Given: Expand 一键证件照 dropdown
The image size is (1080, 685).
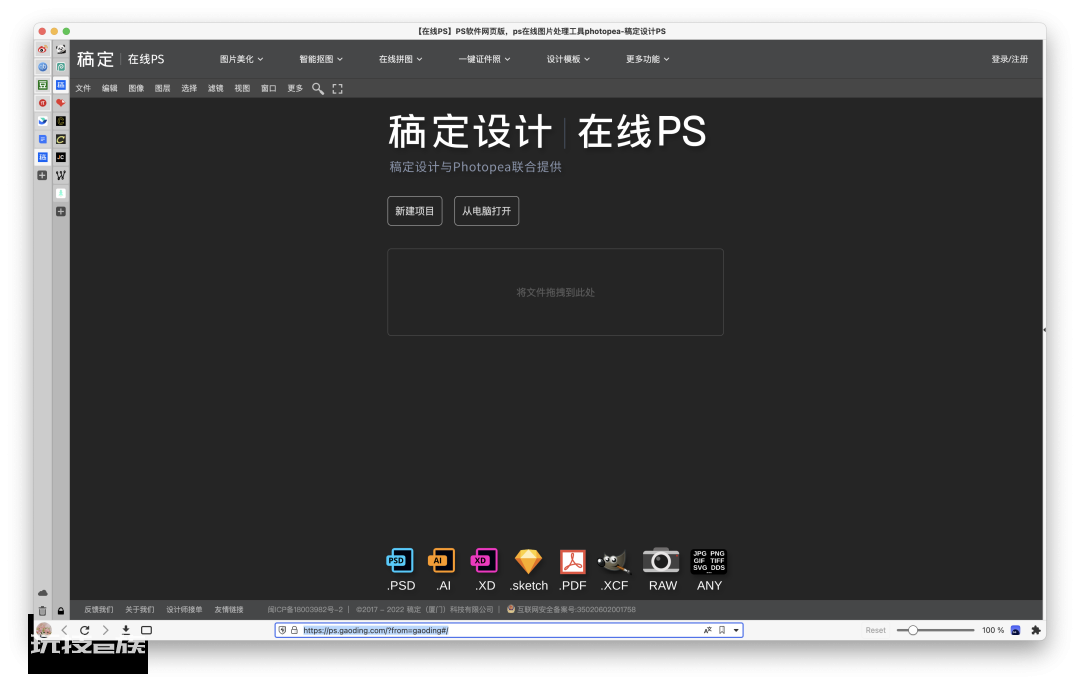Looking at the screenshot, I should 485,59.
